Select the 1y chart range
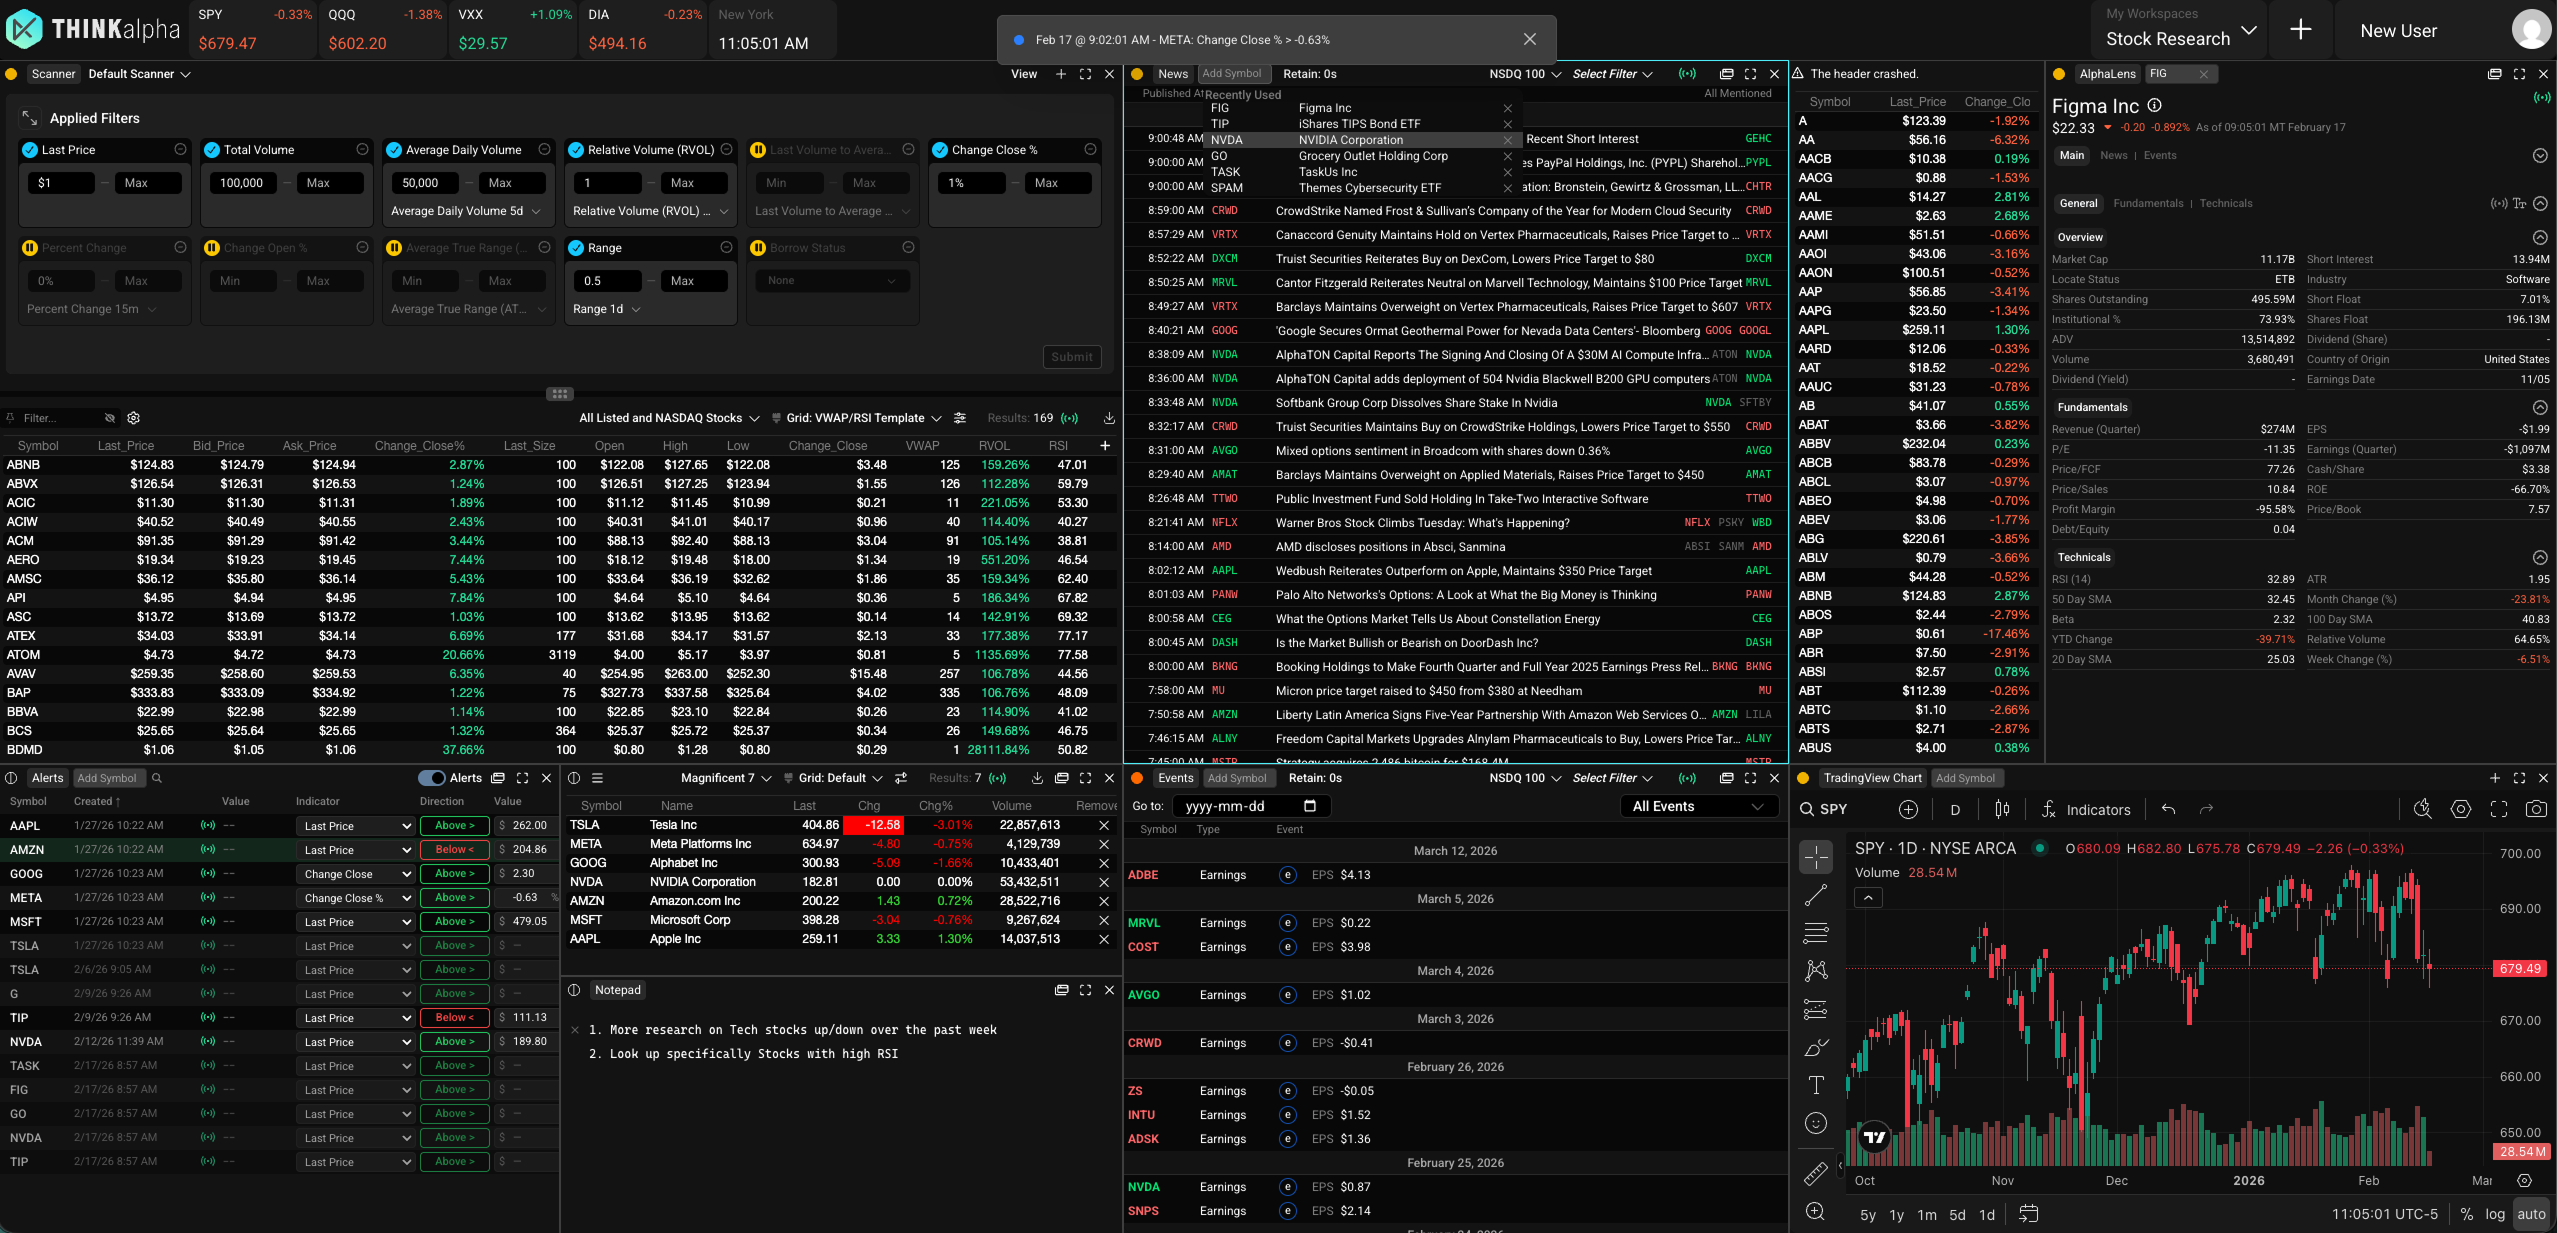Viewport: 2557px width, 1233px height. [x=1896, y=1215]
